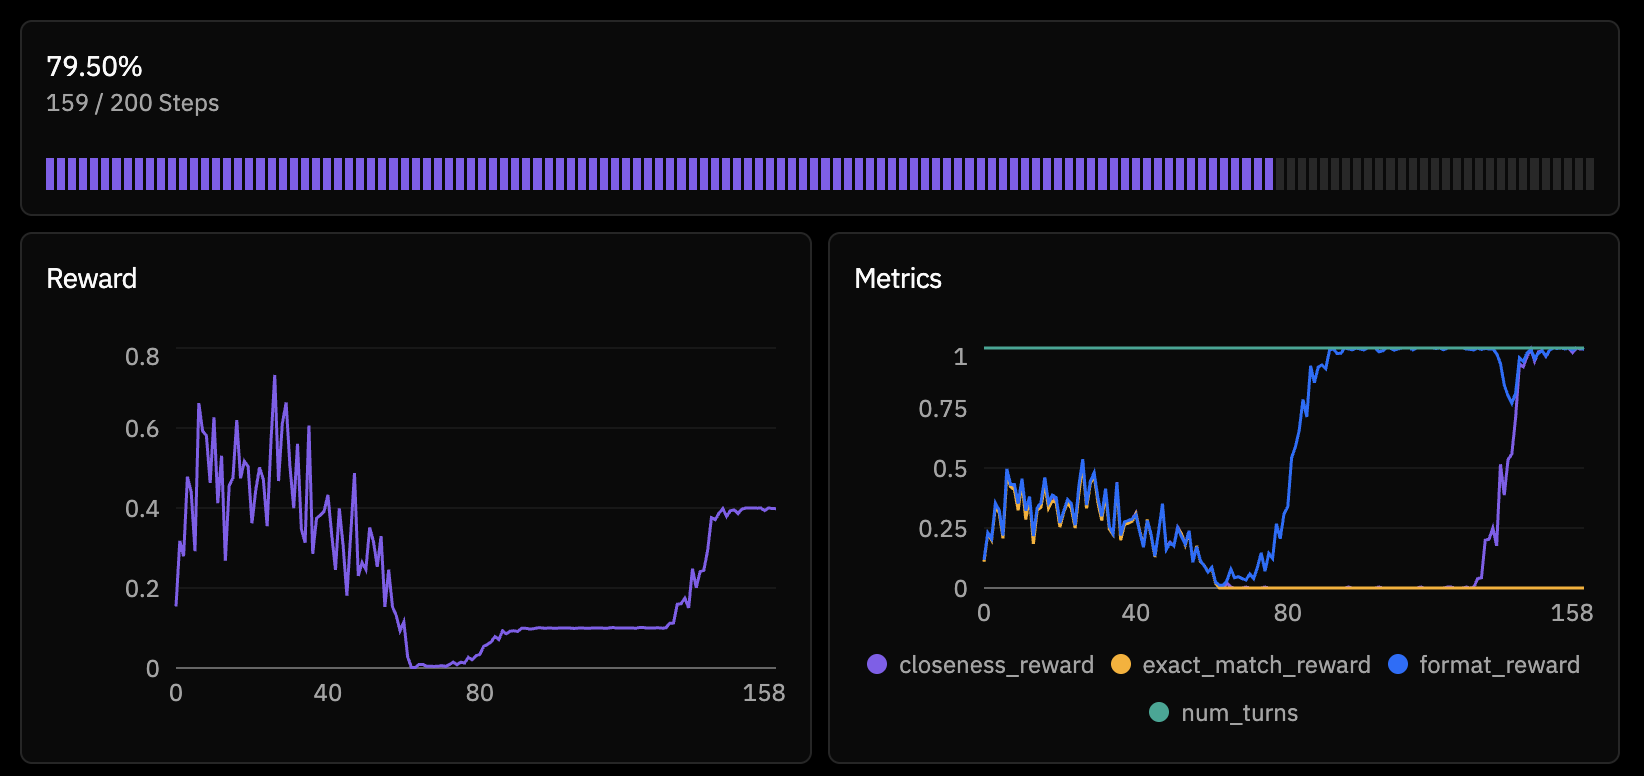Click the purple closeness_reward legend dot
The height and width of the screenshot is (776, 1644).
tap(877, 665)
